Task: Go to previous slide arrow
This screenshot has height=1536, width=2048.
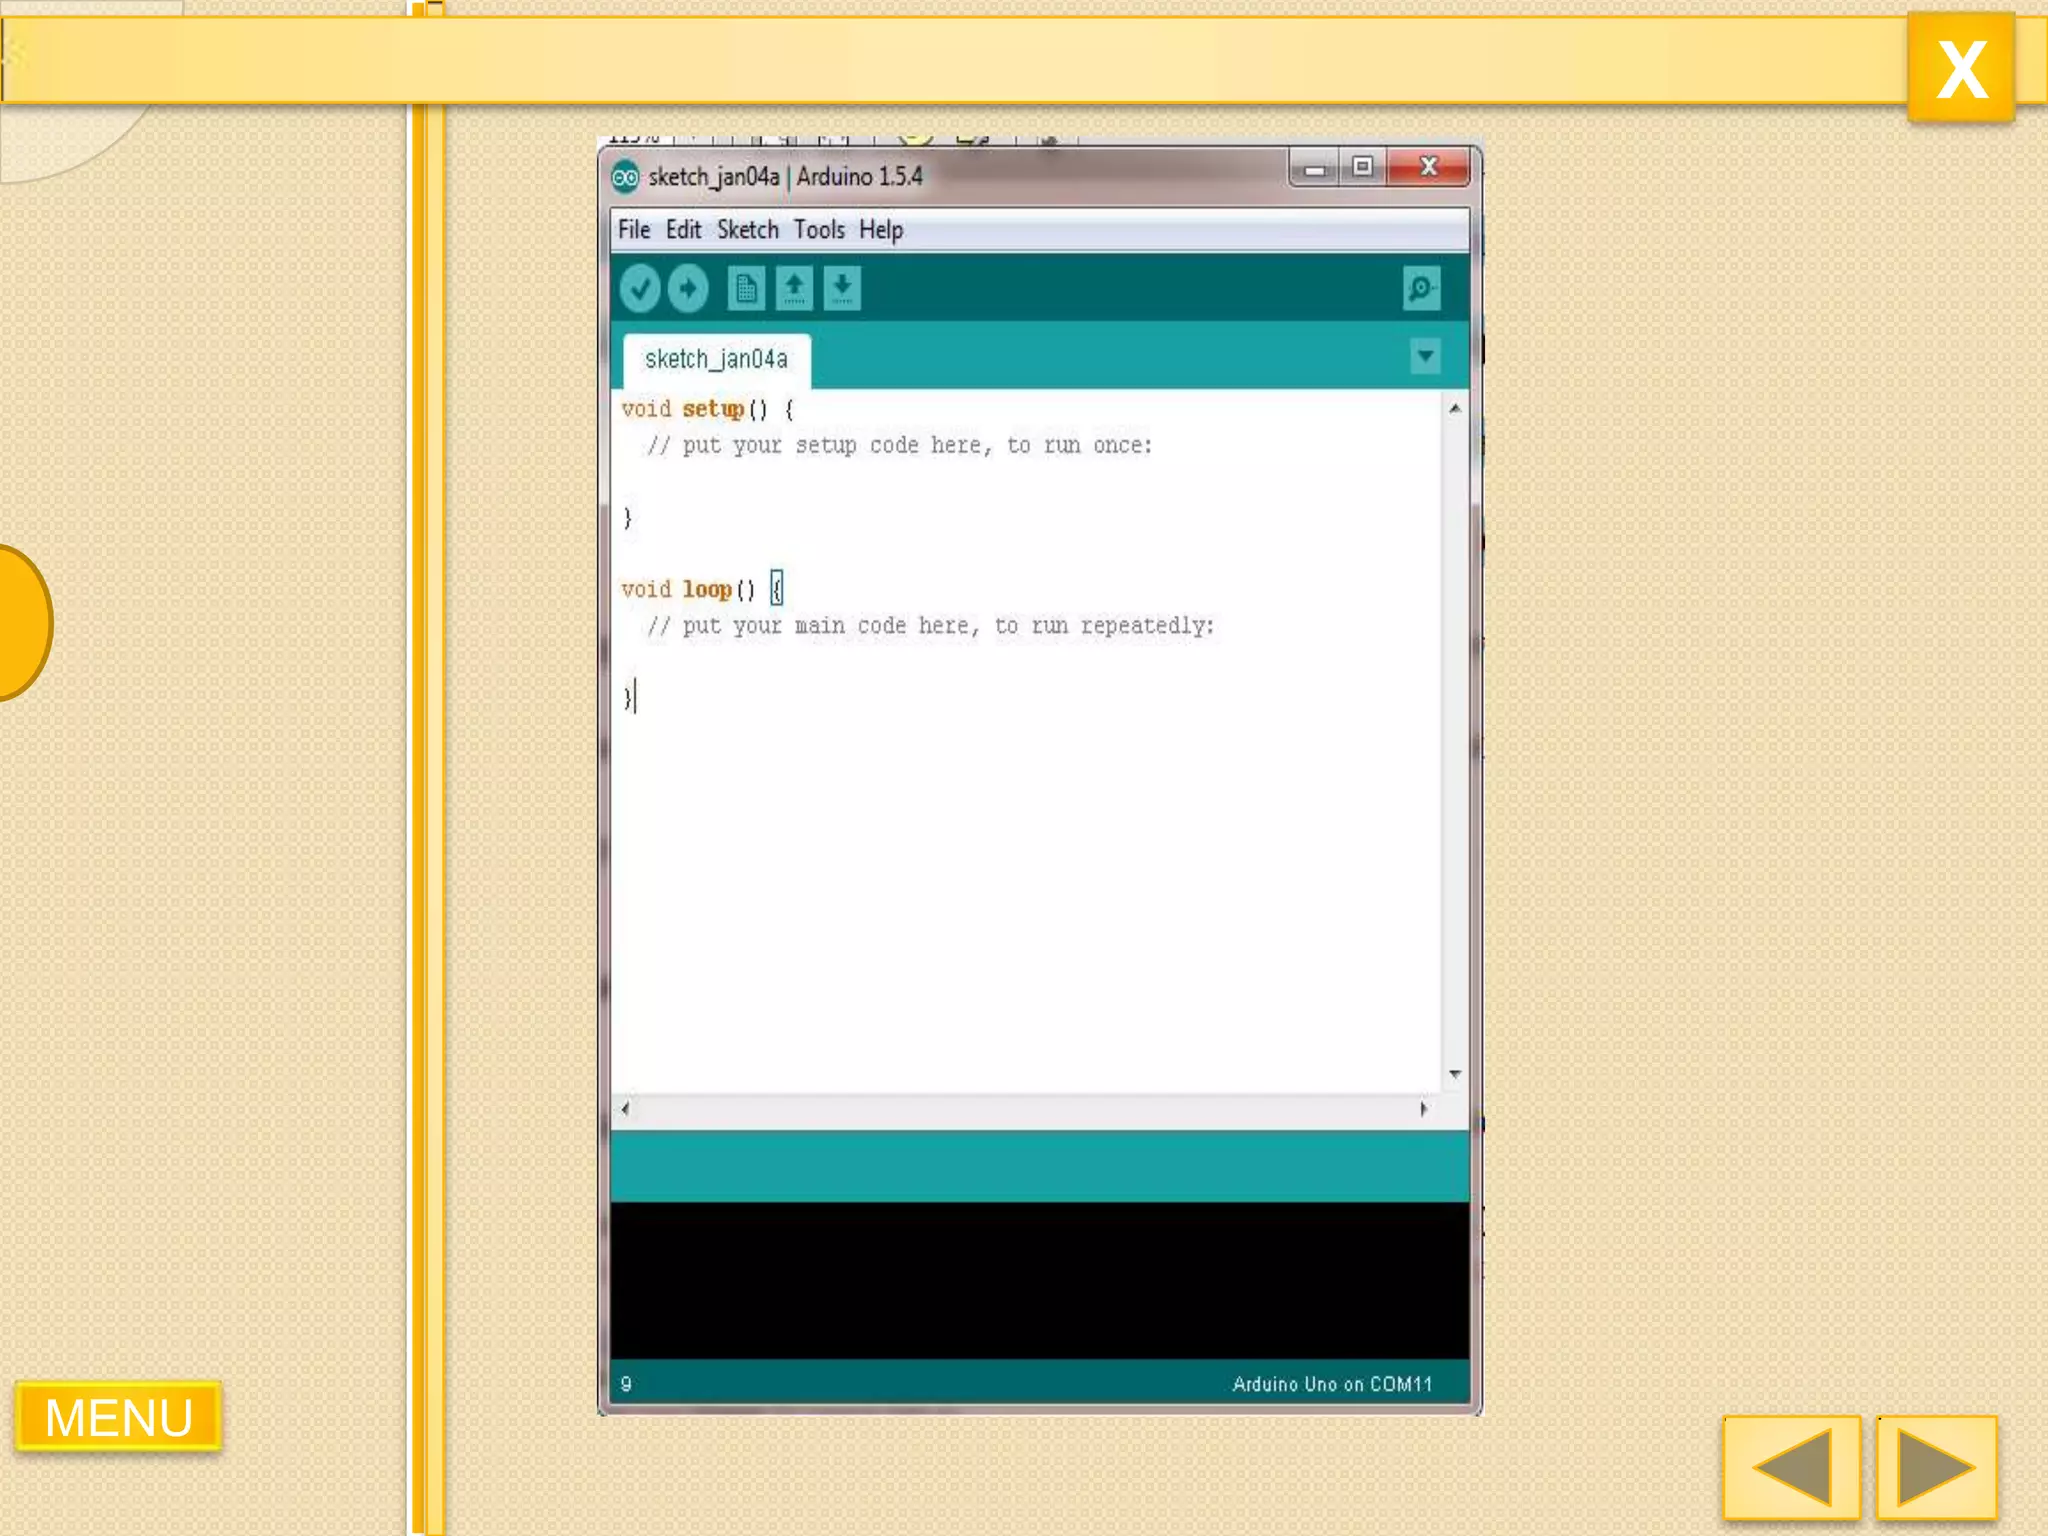Action: (1792, 1468)
